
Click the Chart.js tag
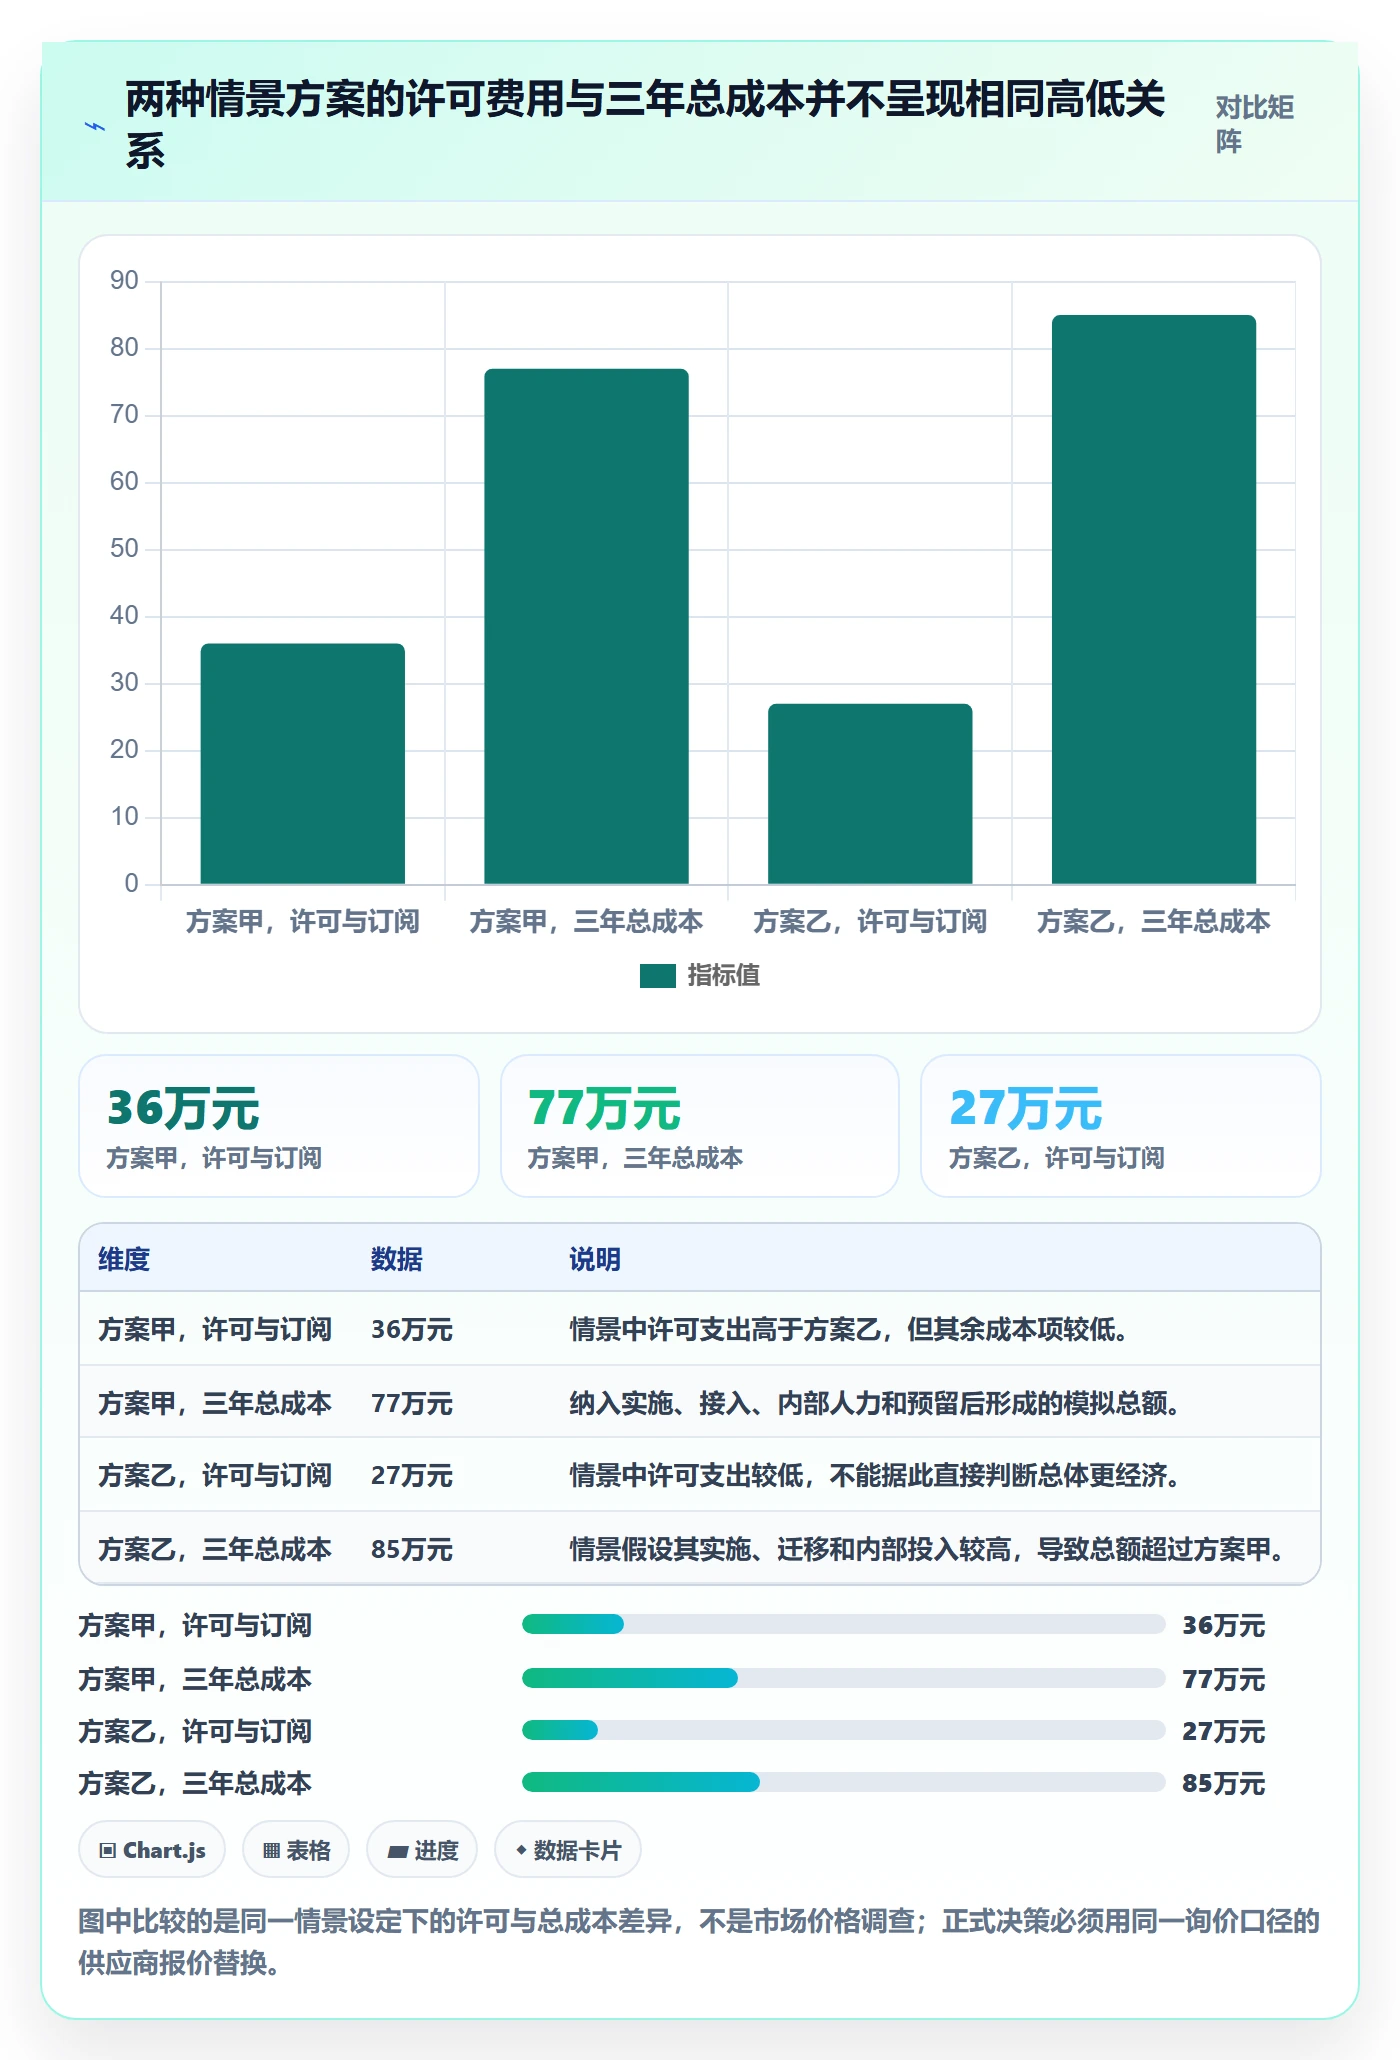152,1850
